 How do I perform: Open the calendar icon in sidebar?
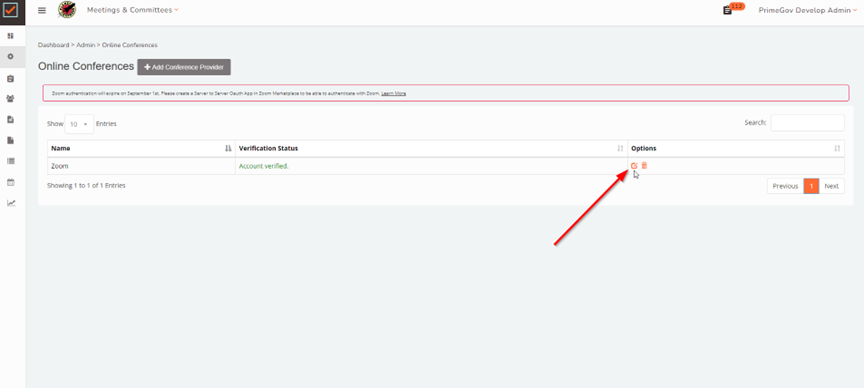pyautogui.click(x=10, y=182)
